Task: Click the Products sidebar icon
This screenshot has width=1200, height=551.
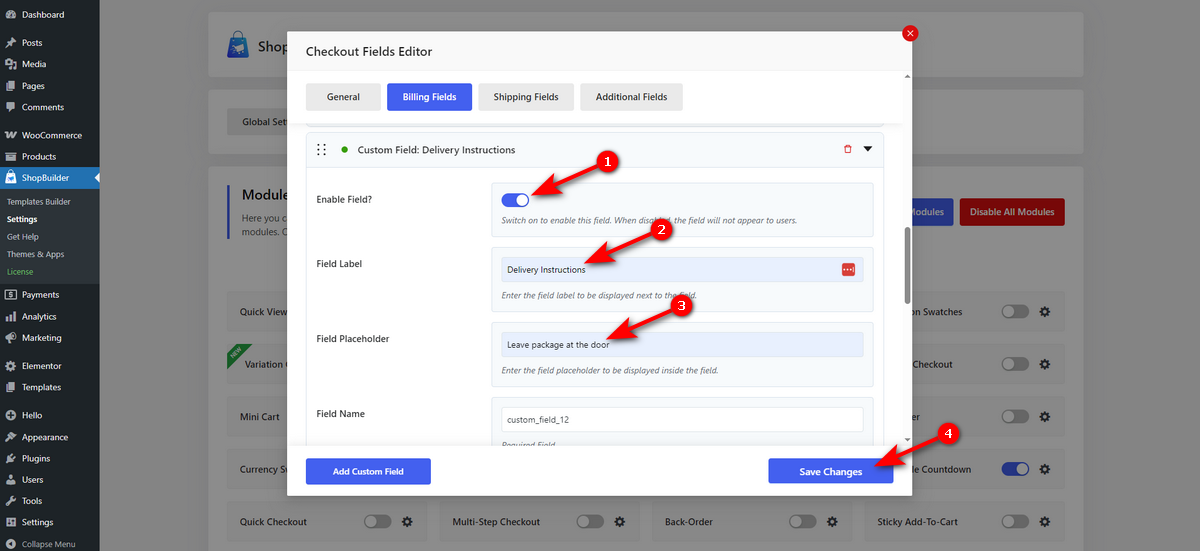Action: 11,157
